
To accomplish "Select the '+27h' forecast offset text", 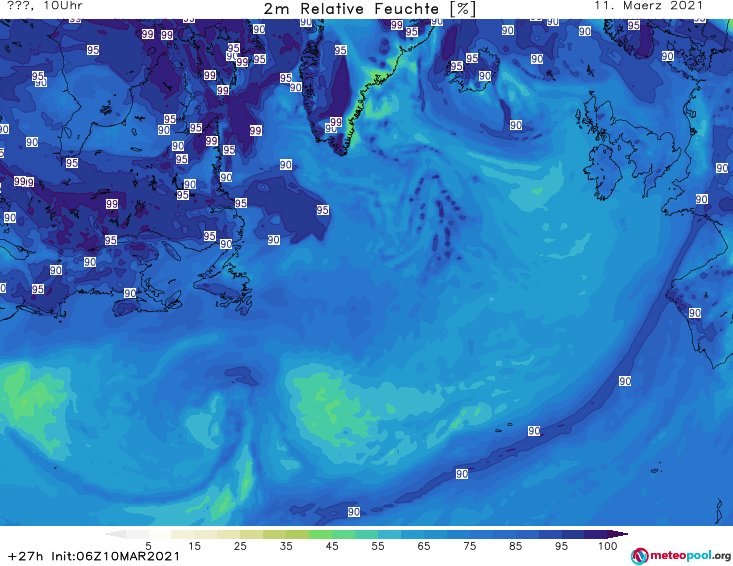I will [x=26, y=556].
